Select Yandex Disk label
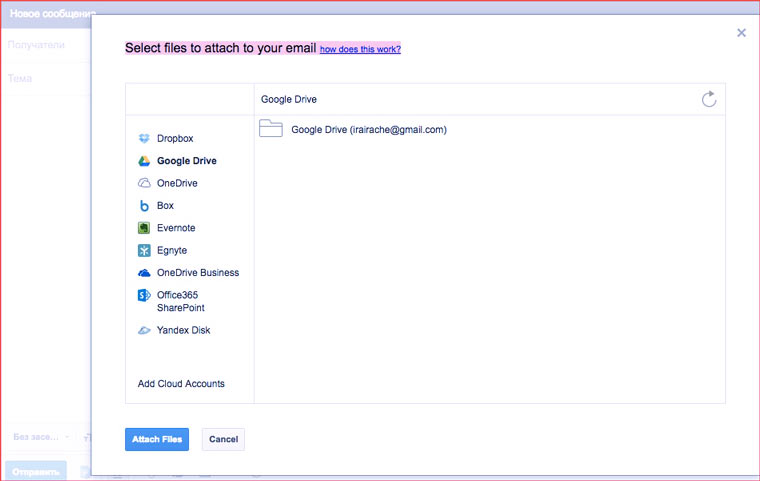 183,331
